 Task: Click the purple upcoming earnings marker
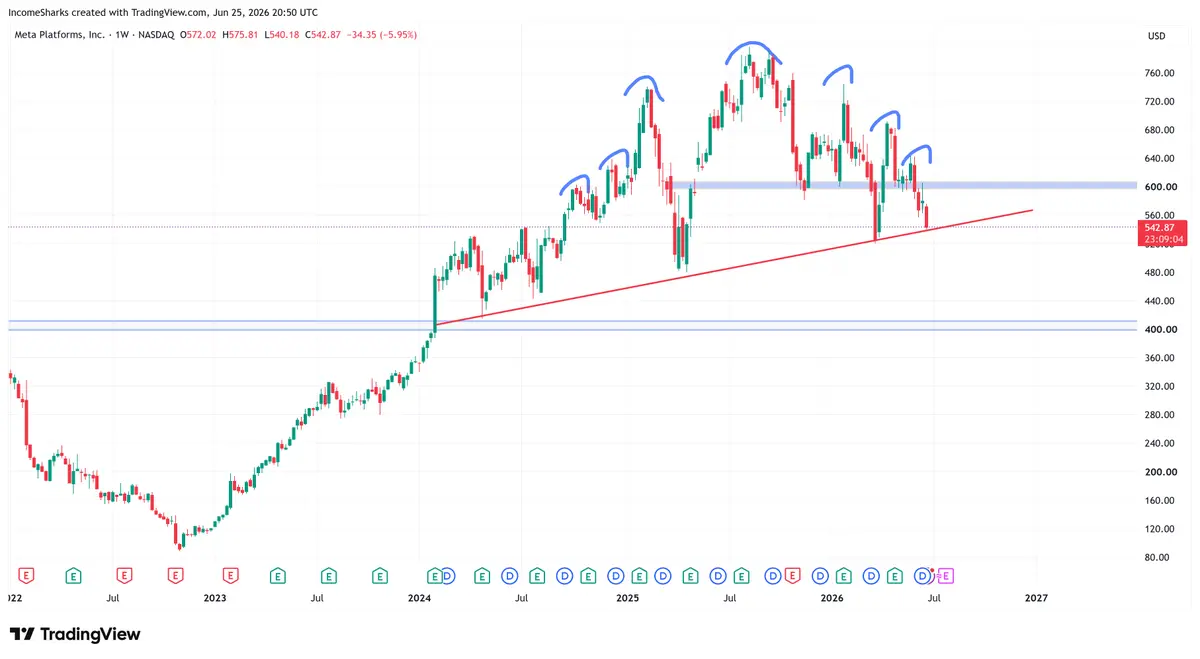946,575
